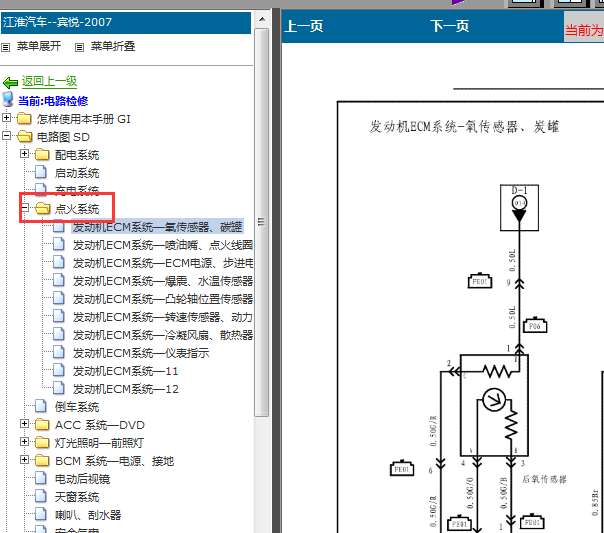Image resolution: width=604 pixels, height=533 pixels.
Task: Click page icon for 发动机ECM系统—ECM电源
Action: tap(59, 262)
